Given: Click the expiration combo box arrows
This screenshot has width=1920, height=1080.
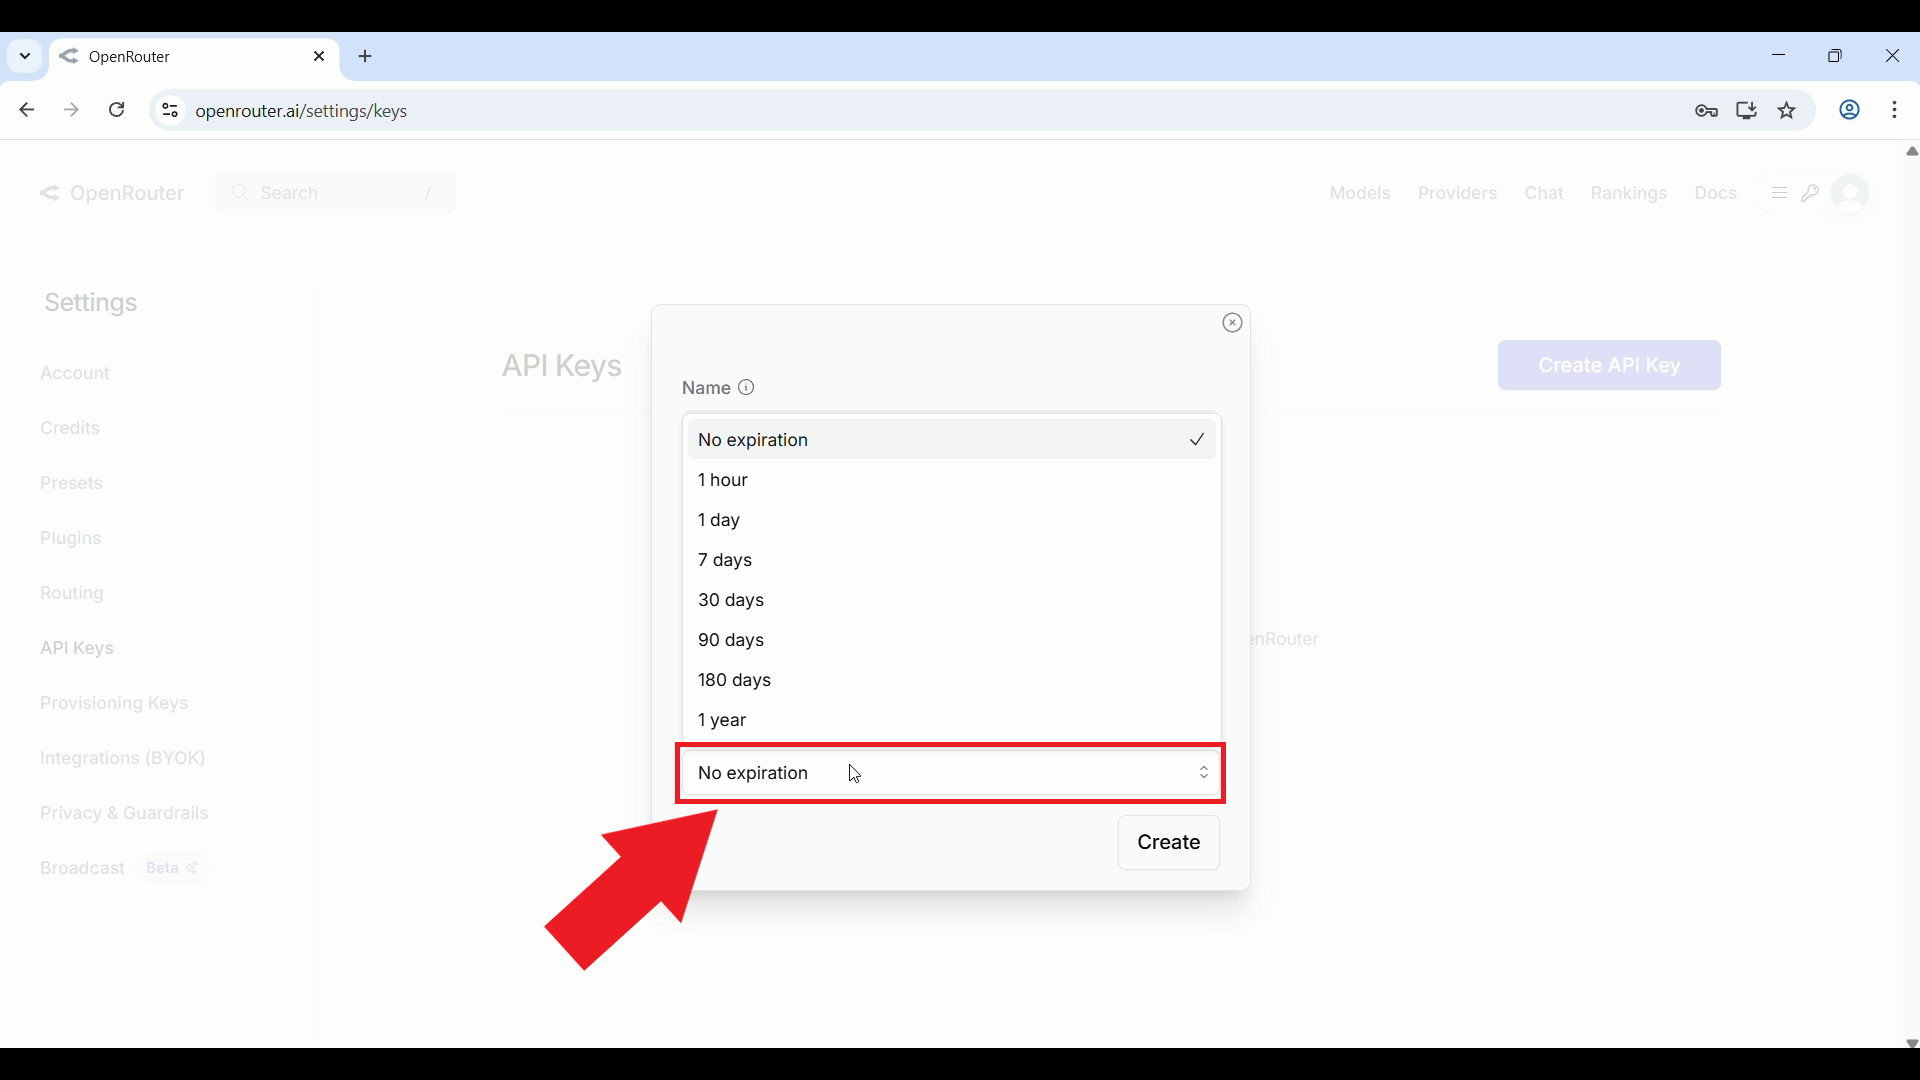Looking at the screenshot, I should [x=1204, y=773].
